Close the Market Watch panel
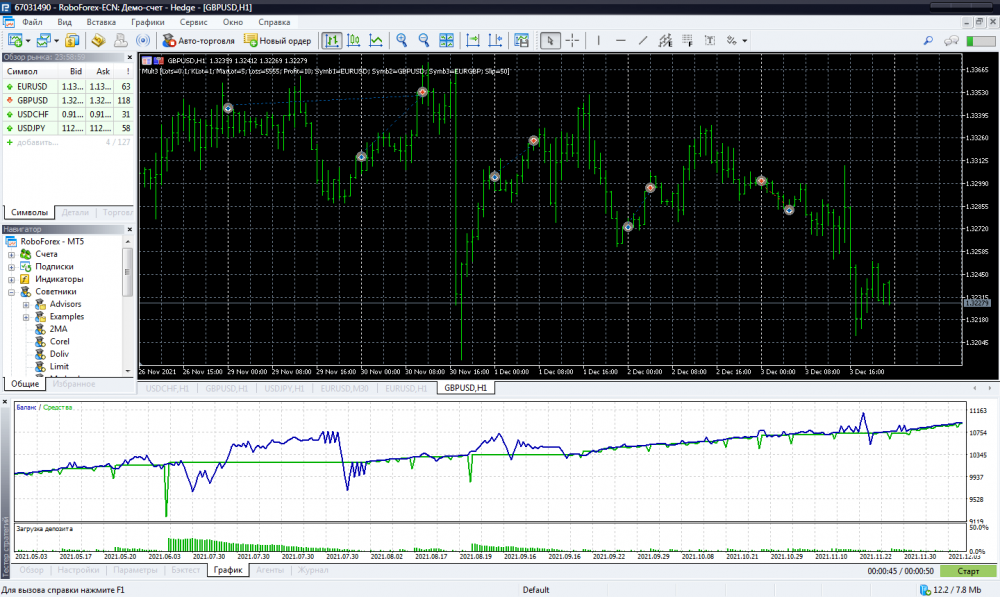The height and width of the screenshot is (597, 1000). tap(129, 57)
